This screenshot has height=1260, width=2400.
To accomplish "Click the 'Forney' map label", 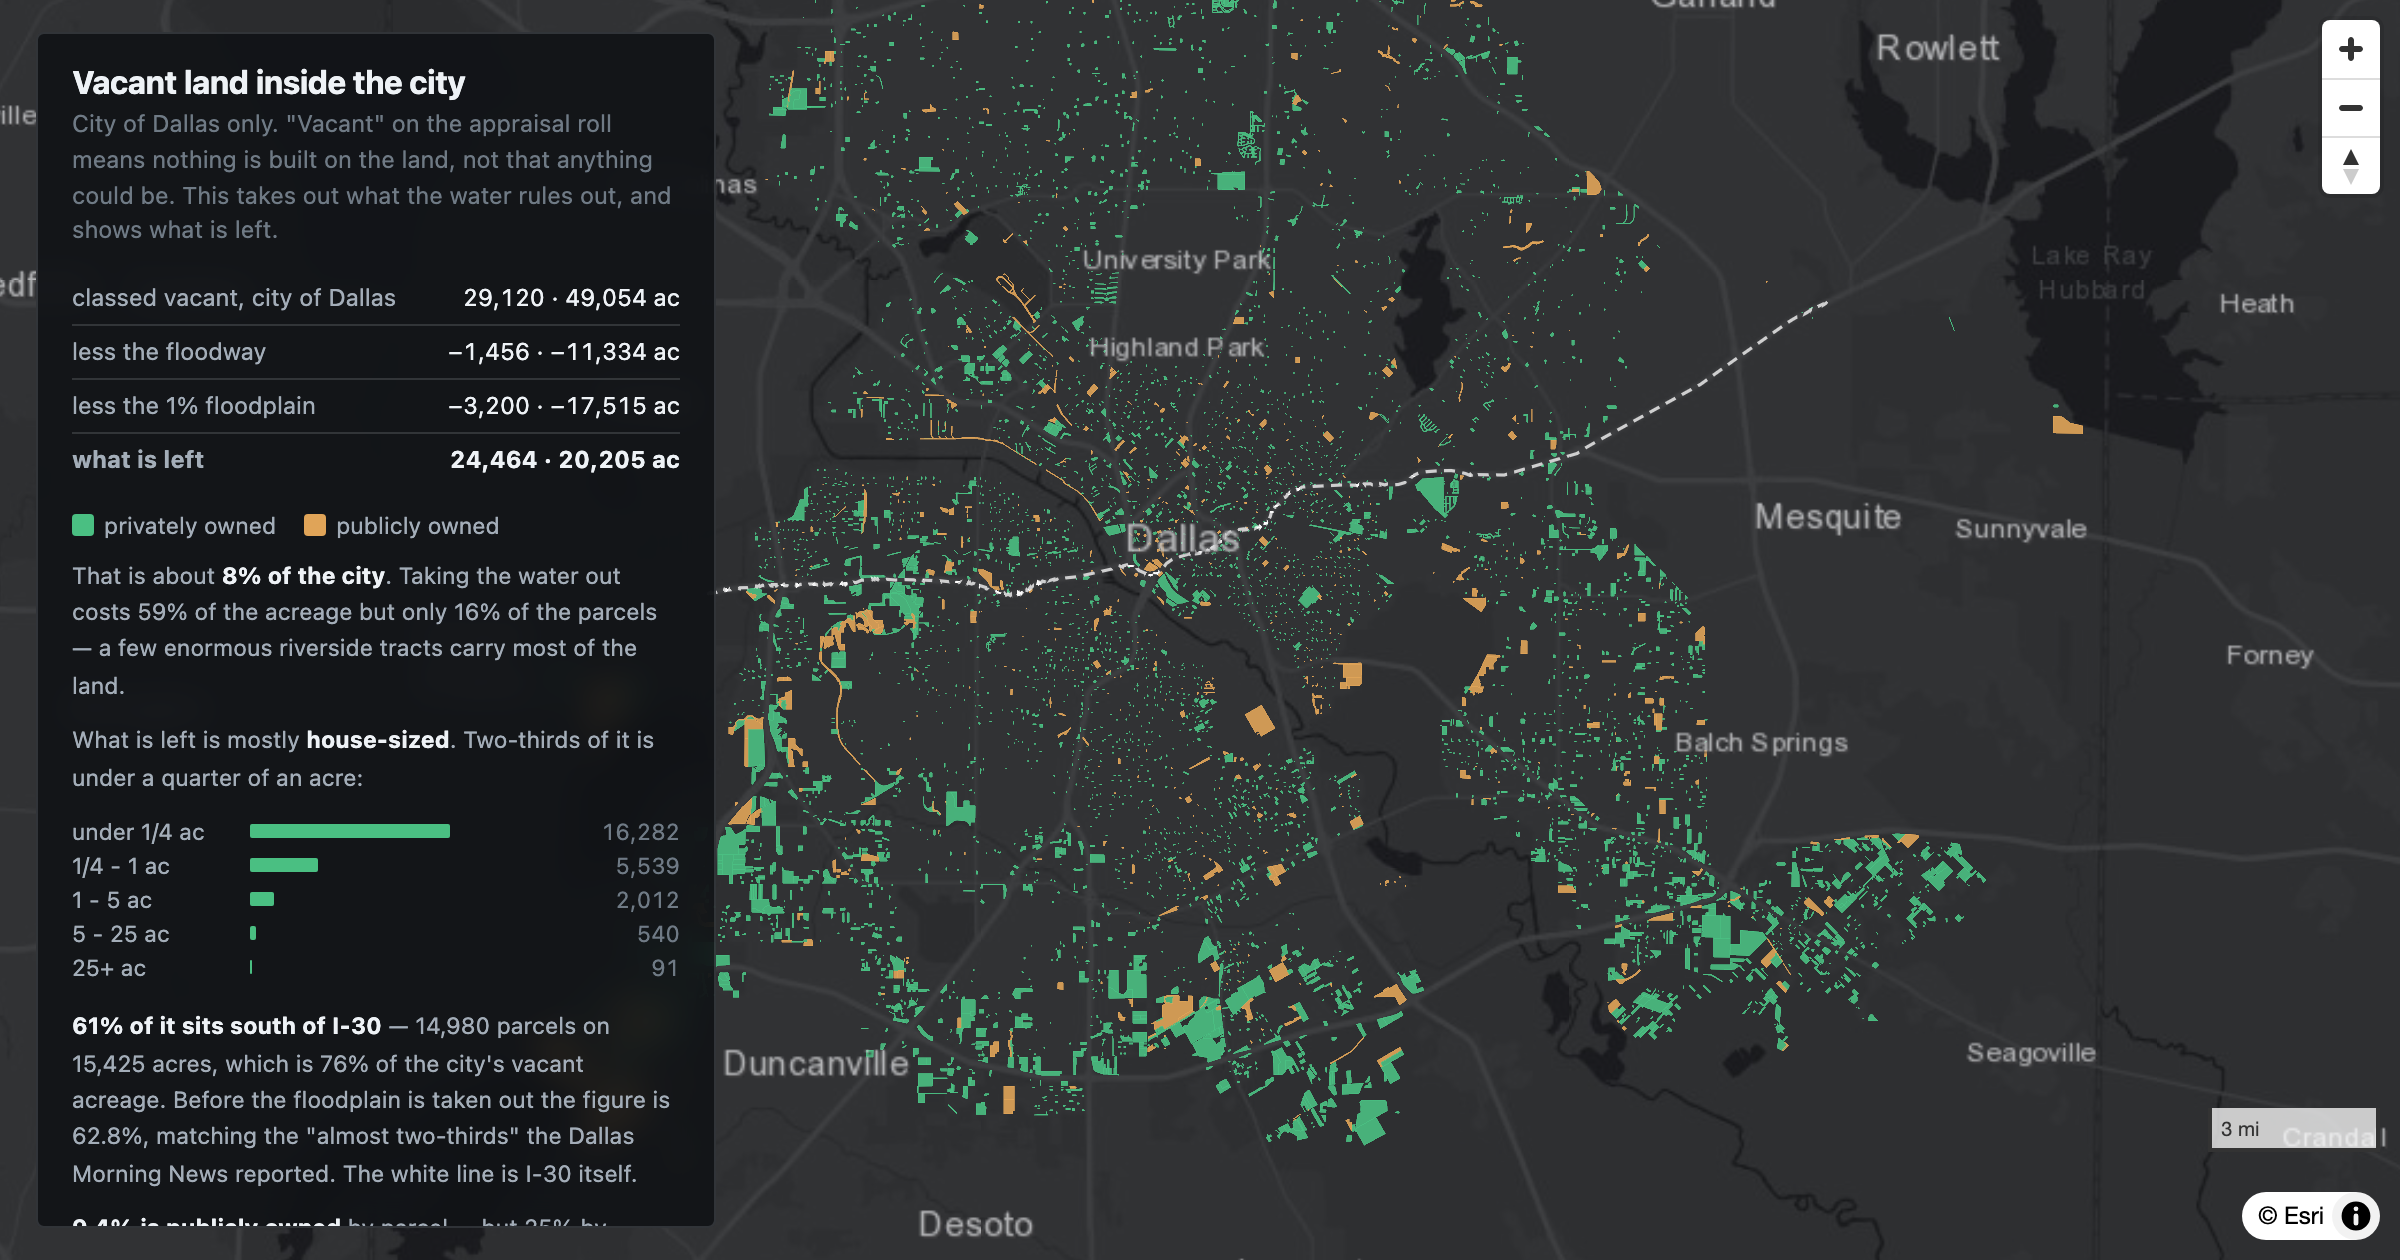I will pyautogui.click(x=2270, y=656).
